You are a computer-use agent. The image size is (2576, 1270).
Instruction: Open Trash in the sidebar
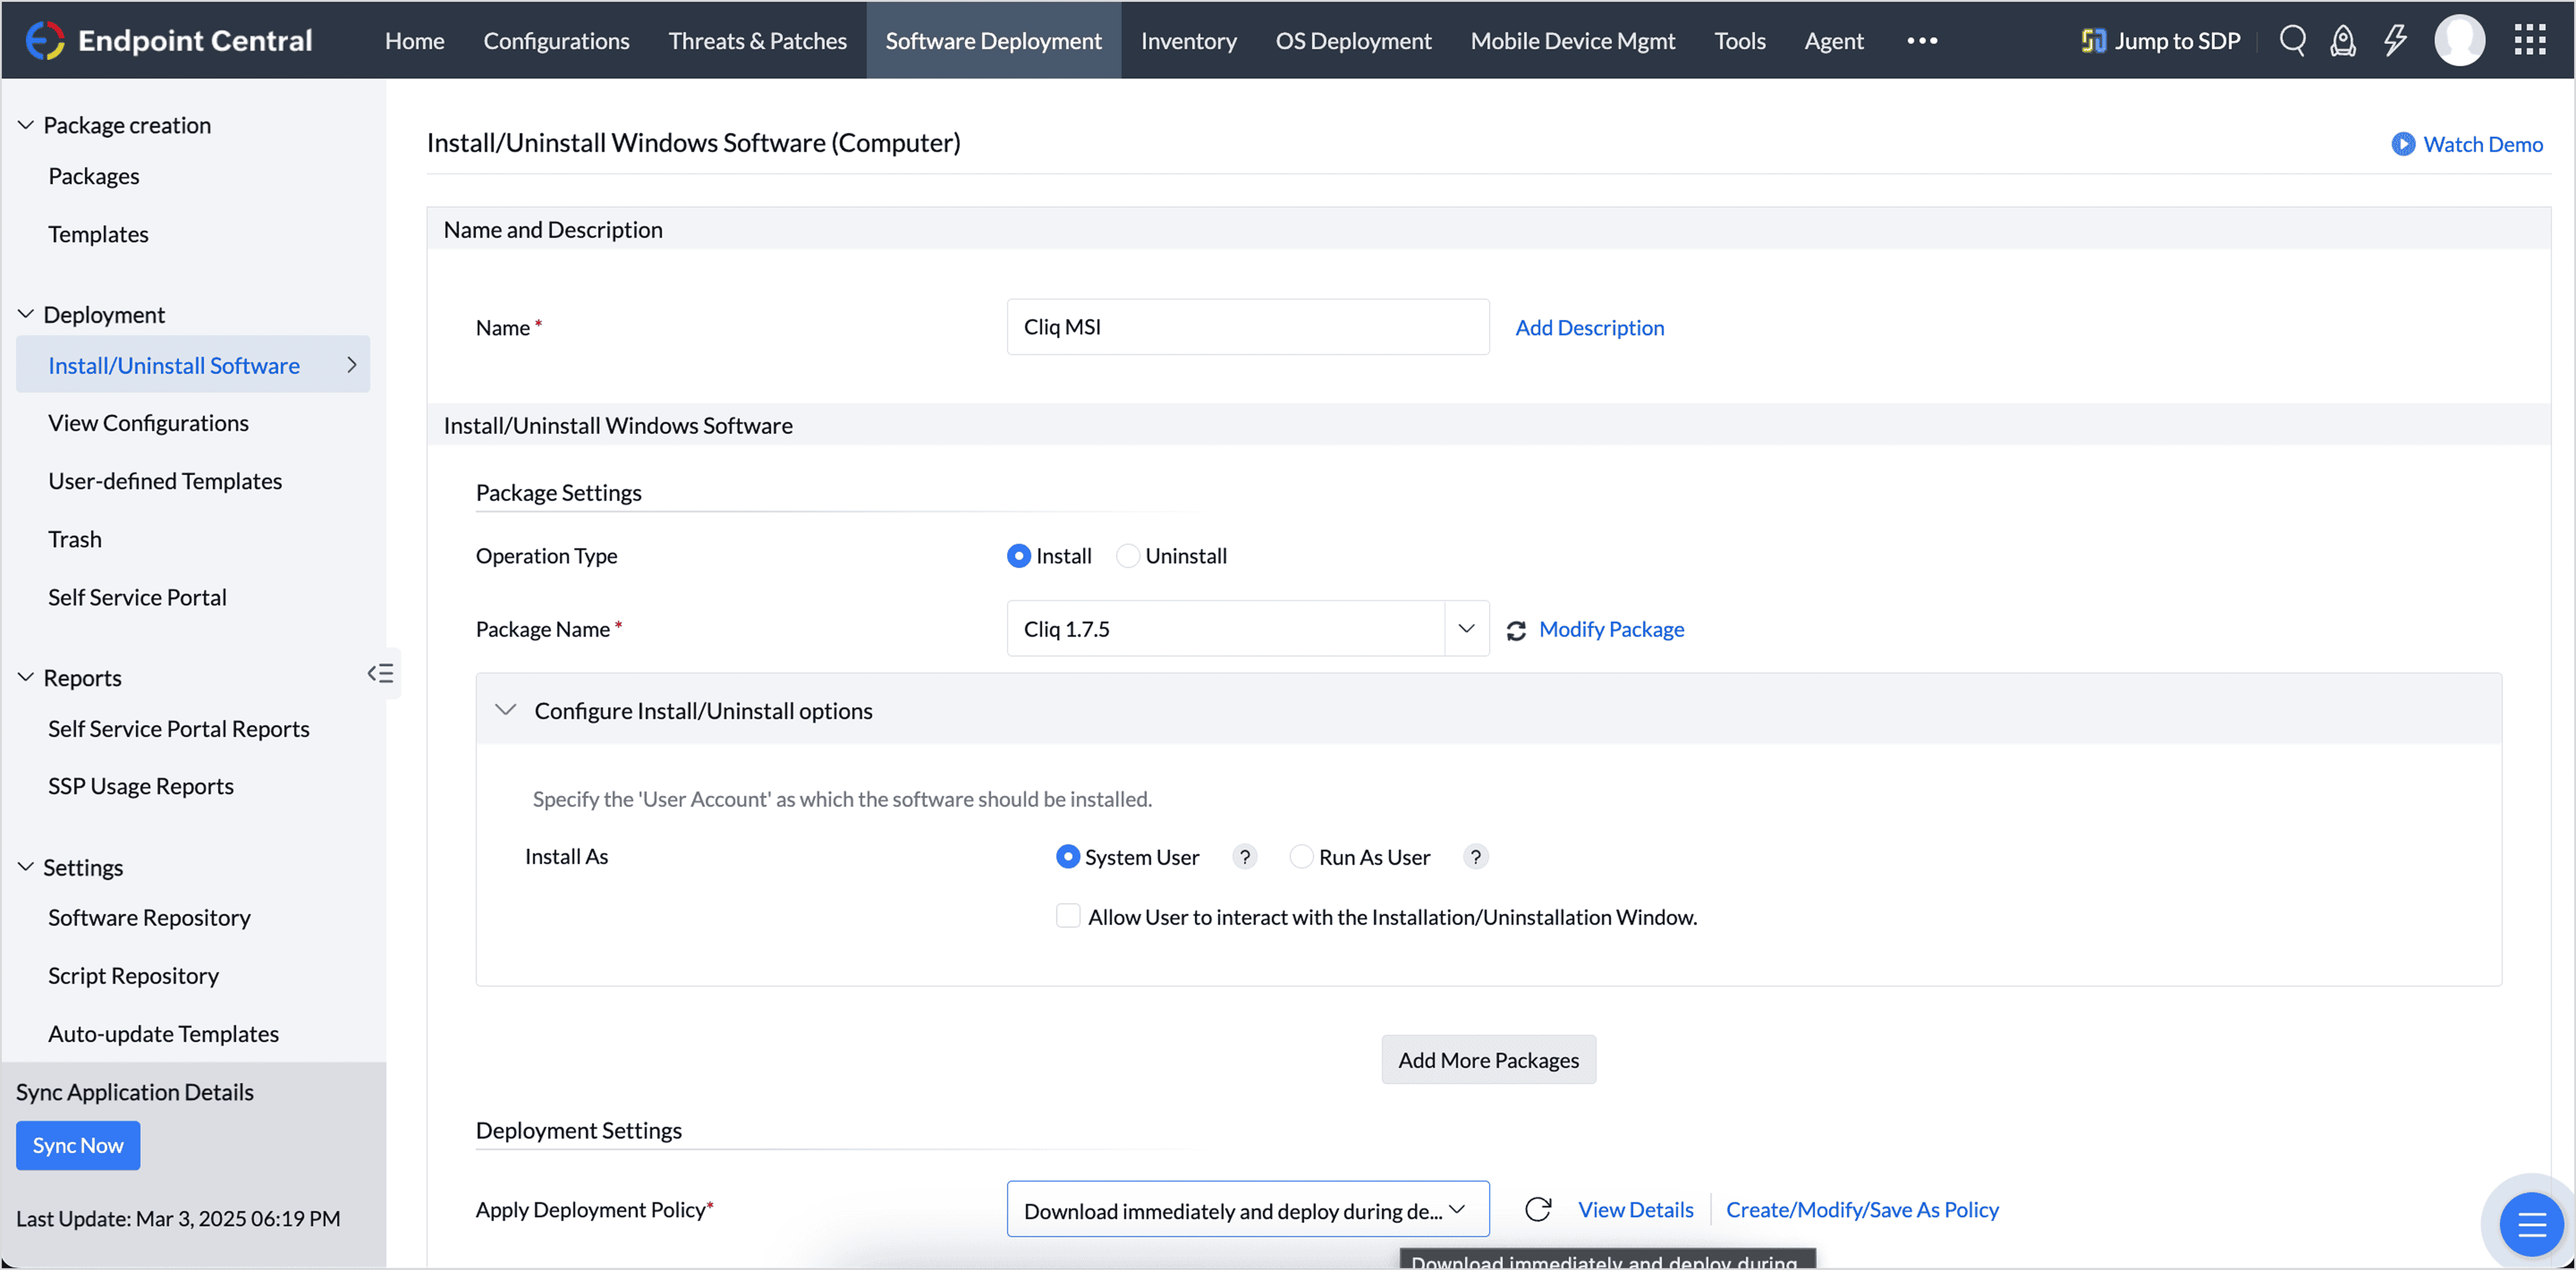[x=75, y=539]
